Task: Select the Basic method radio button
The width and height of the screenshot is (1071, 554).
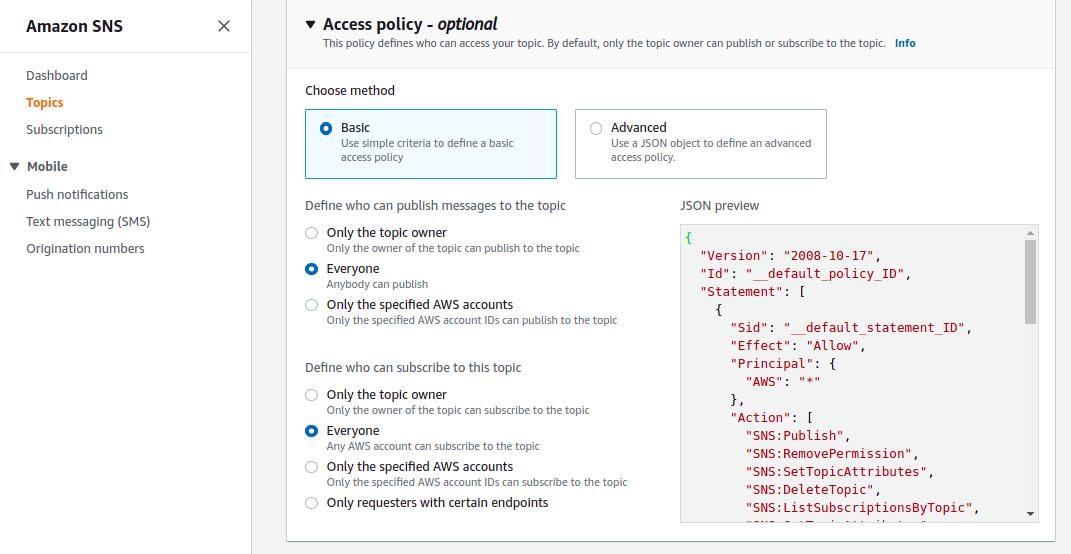Action: pyautogui.click(x=326, y=128)
